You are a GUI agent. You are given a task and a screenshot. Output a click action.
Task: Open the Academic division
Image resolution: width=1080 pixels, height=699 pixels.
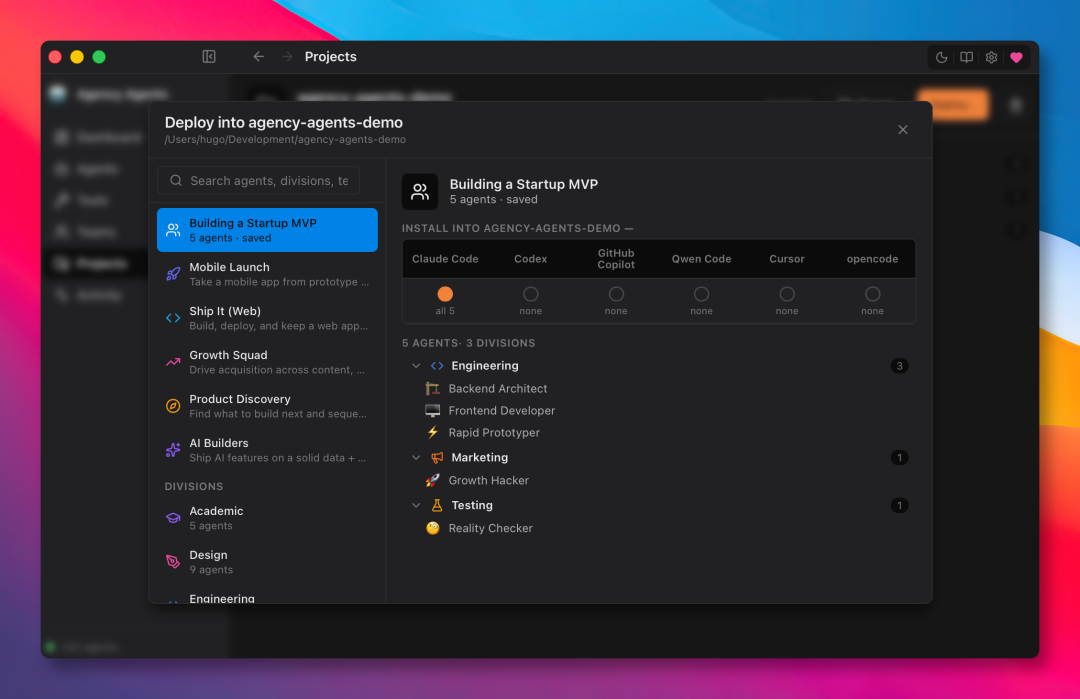click(x=267, y=518)
